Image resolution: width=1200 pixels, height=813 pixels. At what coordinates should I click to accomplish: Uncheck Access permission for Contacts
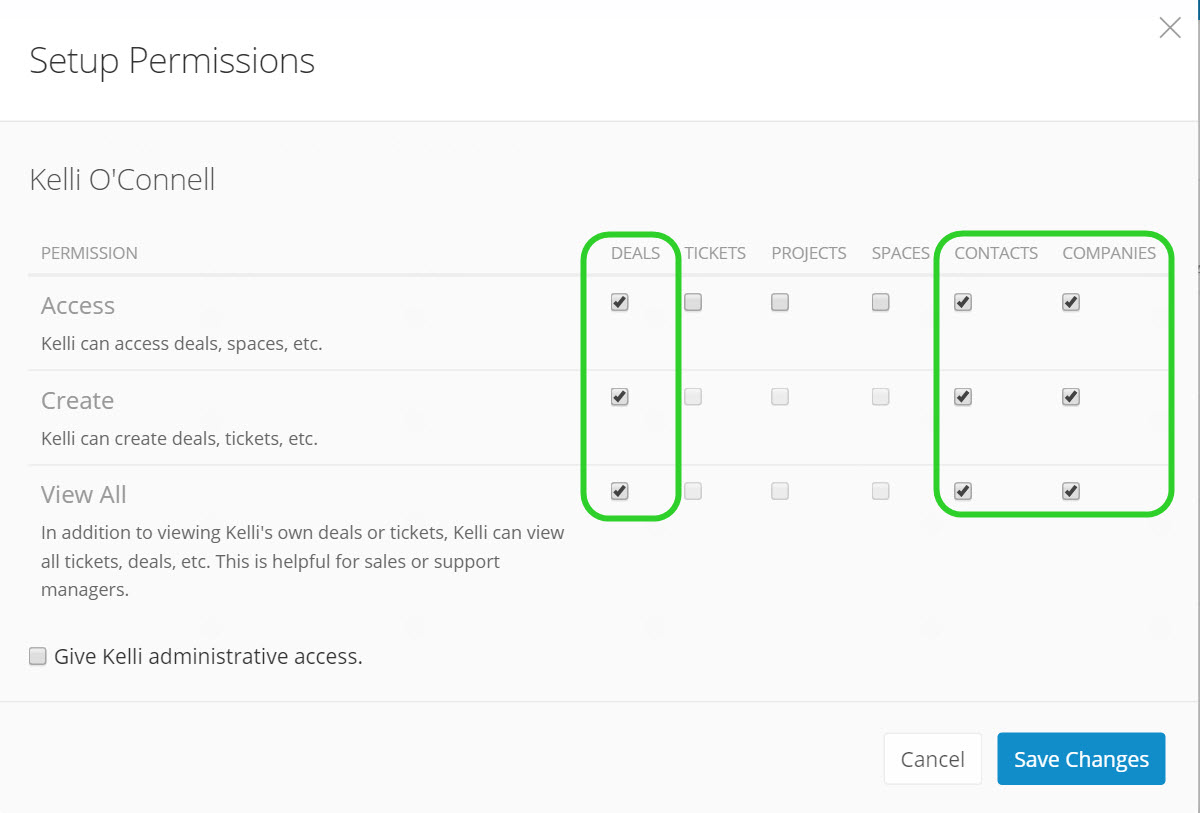pyautogui.click(x=963, y=302)
